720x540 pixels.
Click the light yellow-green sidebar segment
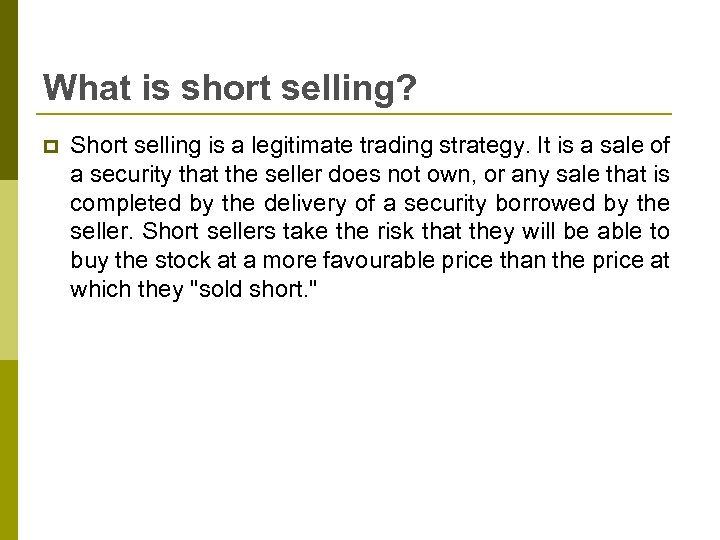tap(8, 270)
